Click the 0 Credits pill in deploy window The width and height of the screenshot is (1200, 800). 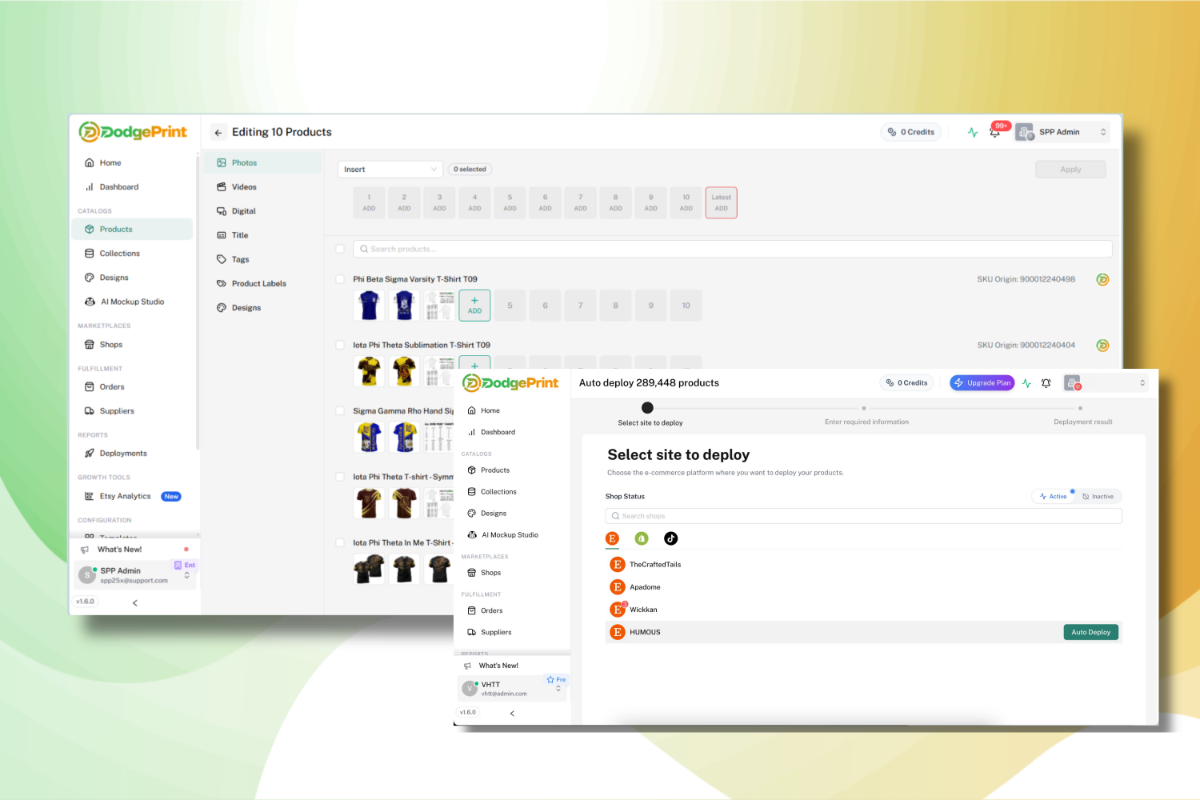click(909, 383)
